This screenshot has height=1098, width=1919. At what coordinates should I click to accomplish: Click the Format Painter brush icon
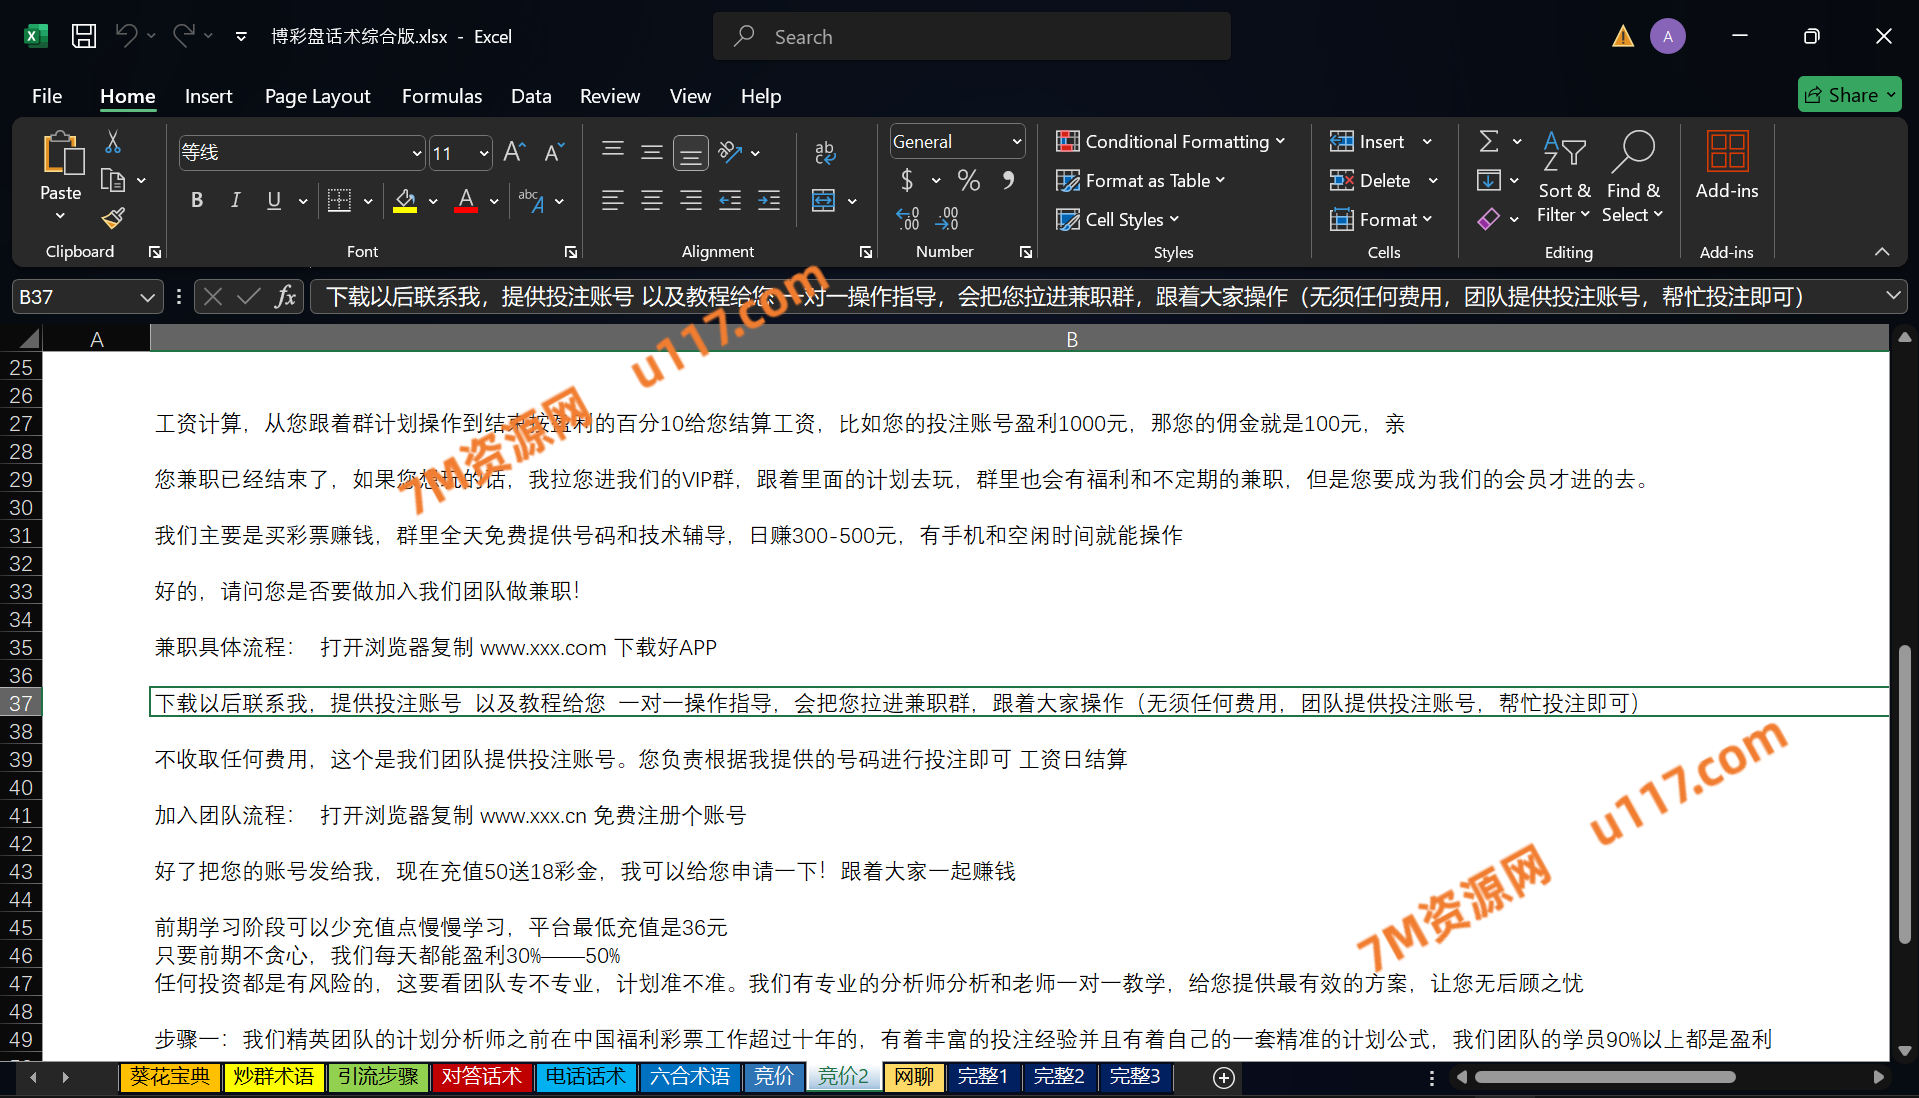113,218
